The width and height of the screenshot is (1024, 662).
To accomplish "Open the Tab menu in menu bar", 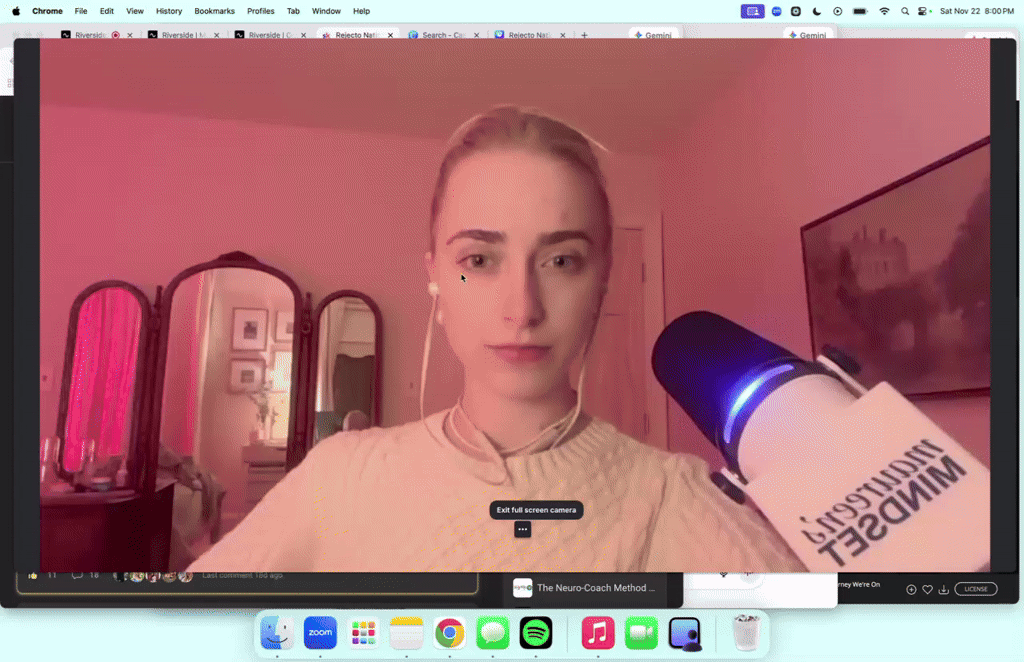I will pyautogui.click(x=293, y=11).
